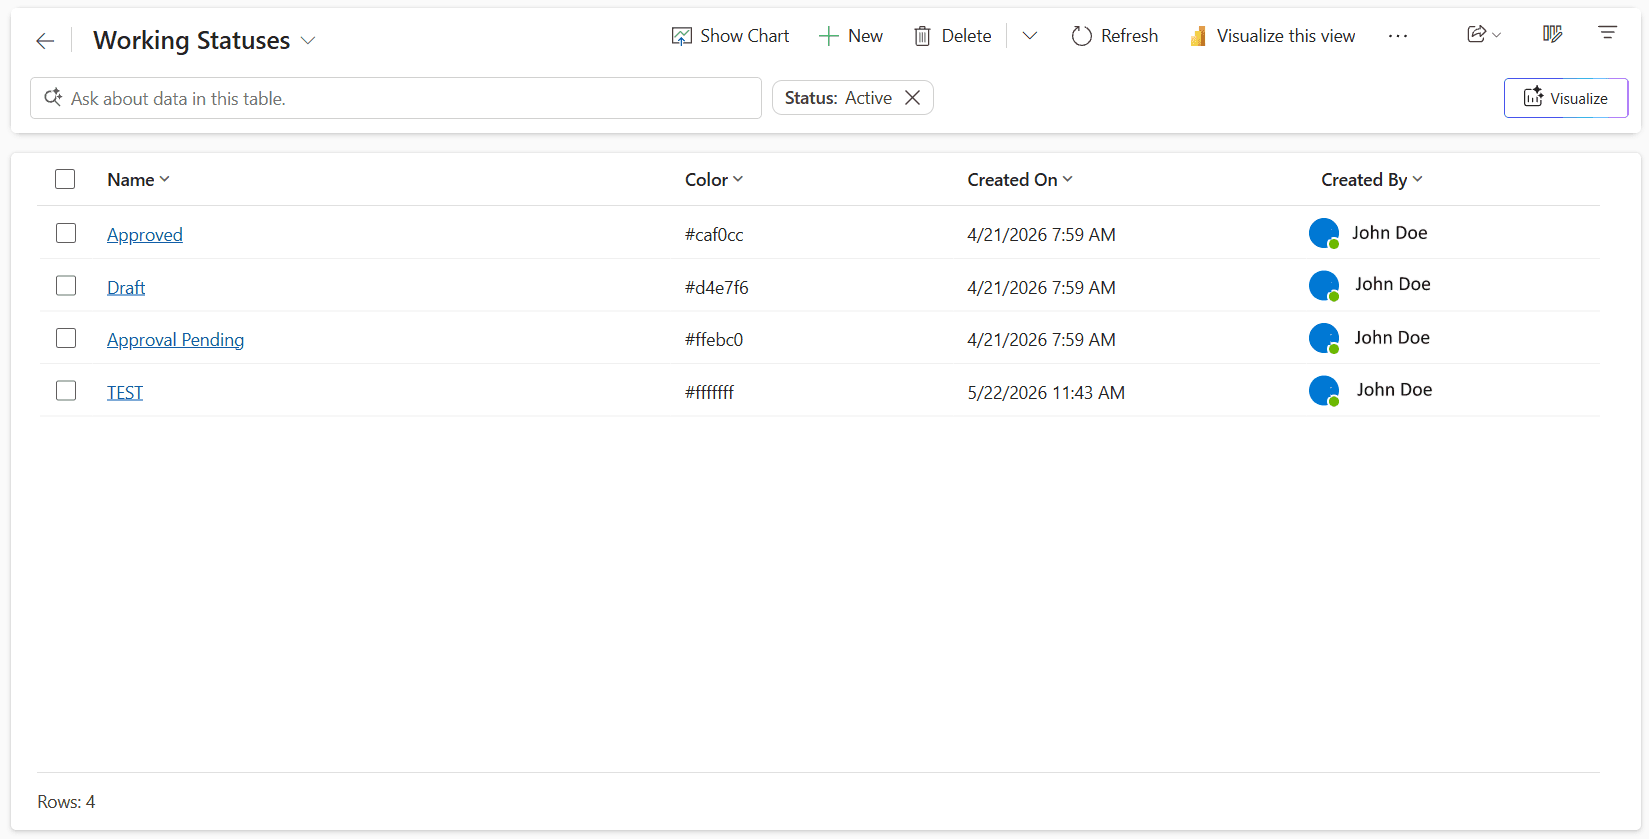The width and height of the screenshot is (1649, 839).
Task: Click Visualize this view
Action: pos(1273,36)
